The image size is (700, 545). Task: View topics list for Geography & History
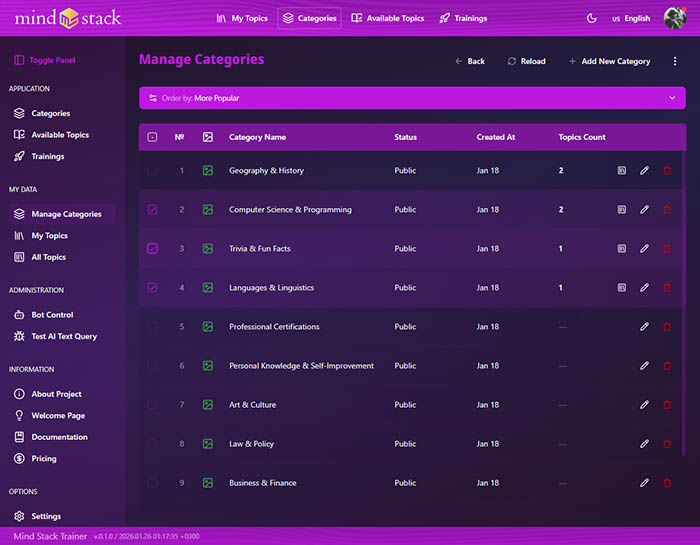point(621,171)
